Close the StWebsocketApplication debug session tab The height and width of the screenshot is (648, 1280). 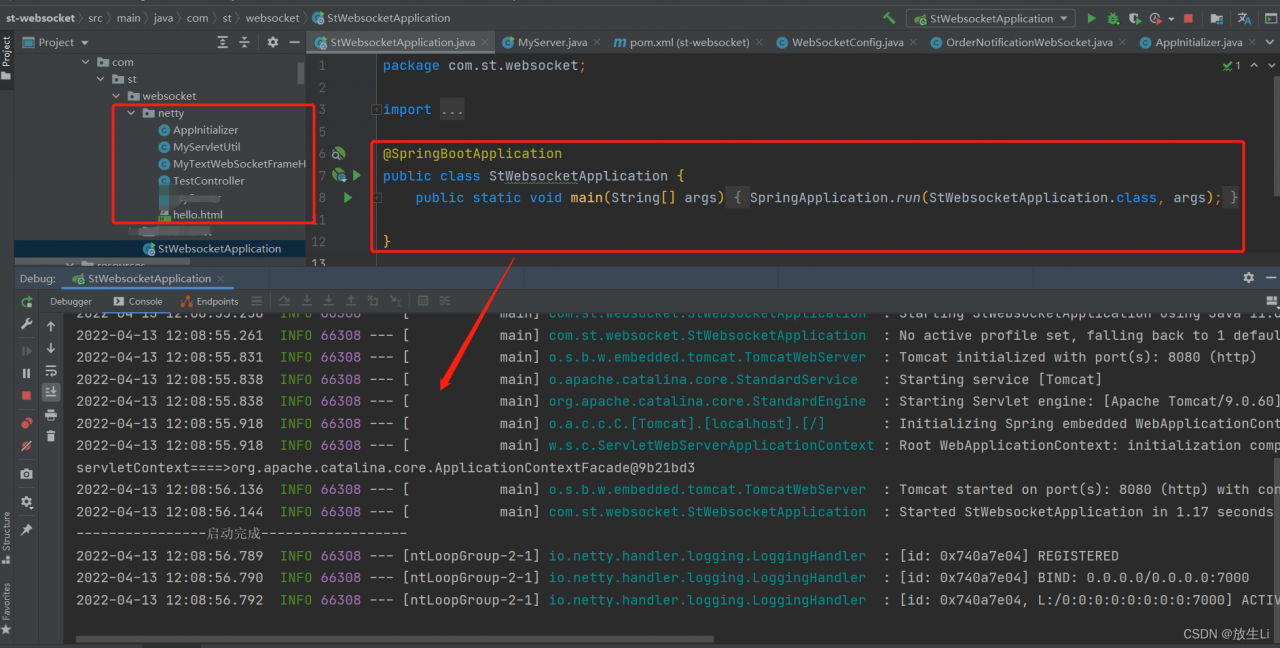[x=221, y=279]
